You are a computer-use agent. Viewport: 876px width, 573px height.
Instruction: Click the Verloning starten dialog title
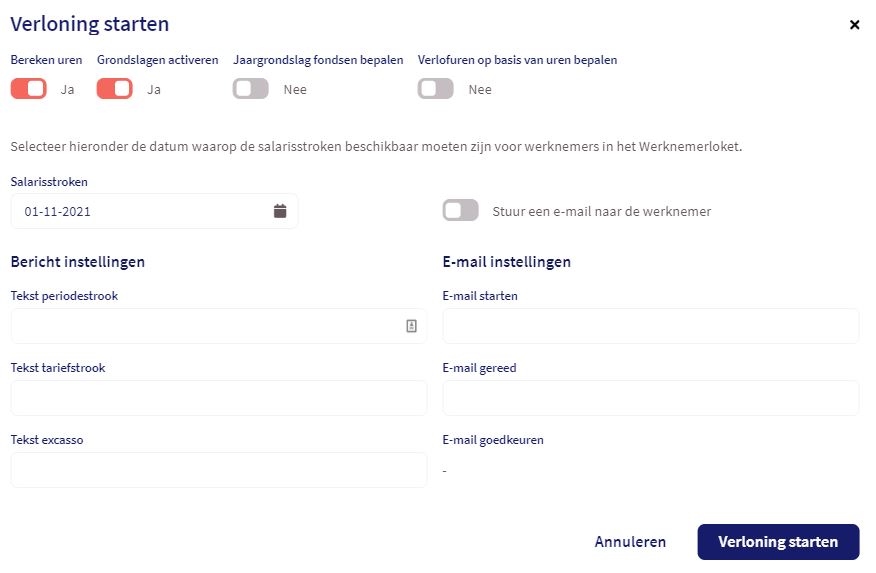90,24
